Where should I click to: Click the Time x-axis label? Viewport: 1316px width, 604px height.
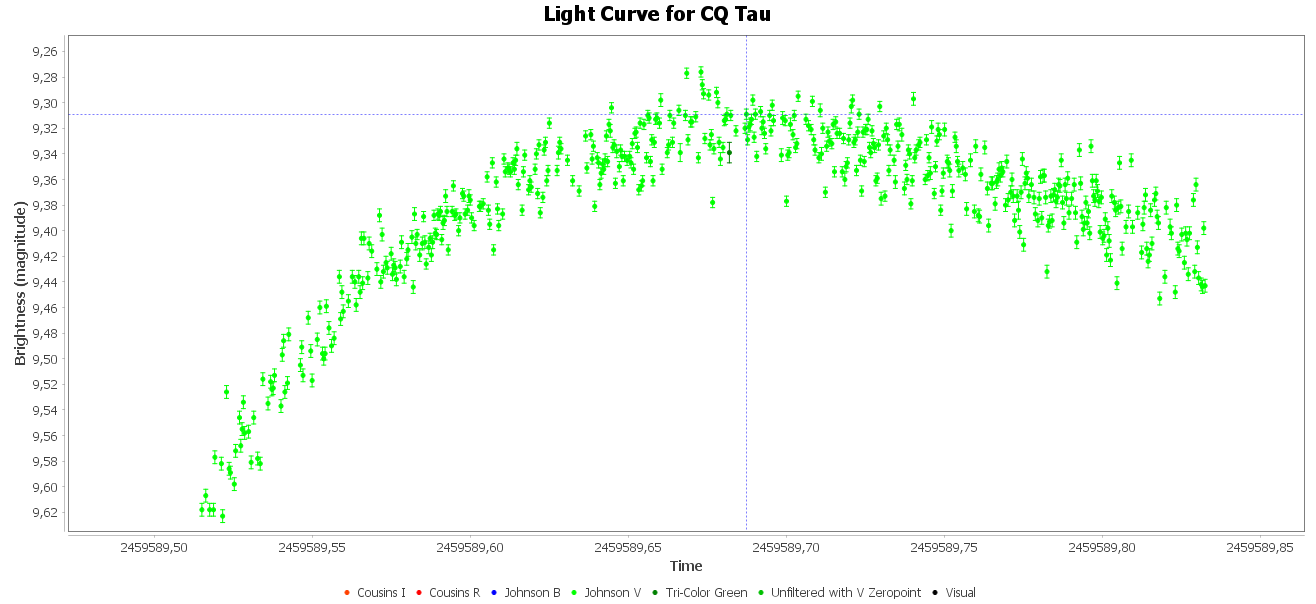click(x=686, y=566)
